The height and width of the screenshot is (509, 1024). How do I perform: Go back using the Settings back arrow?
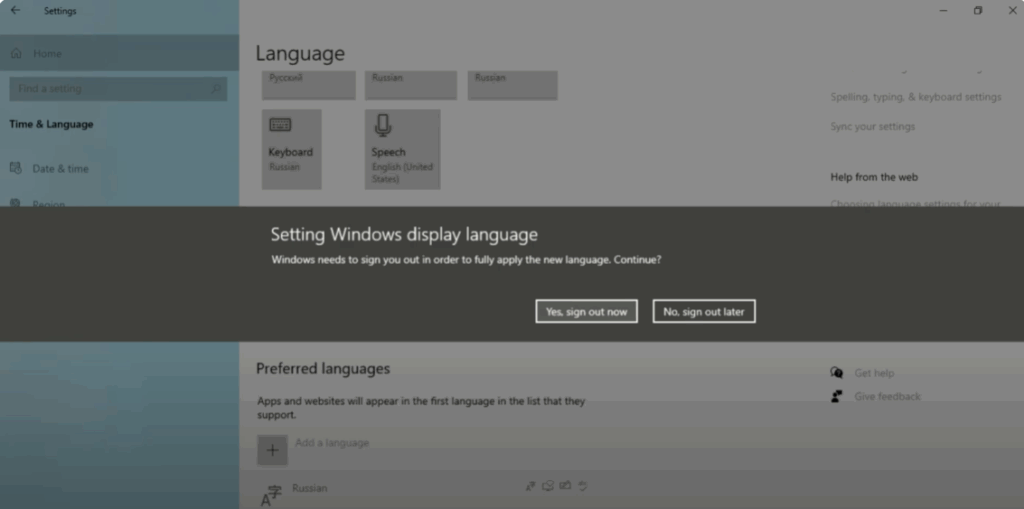point(16,10)
